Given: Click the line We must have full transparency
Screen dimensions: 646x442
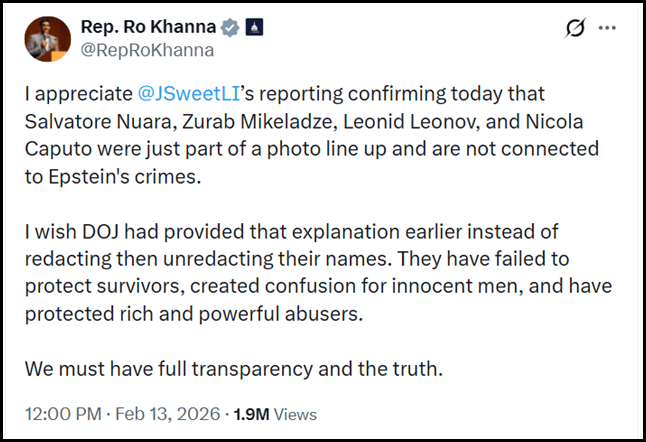Looking at the screenshot, I should click(233, 369).
